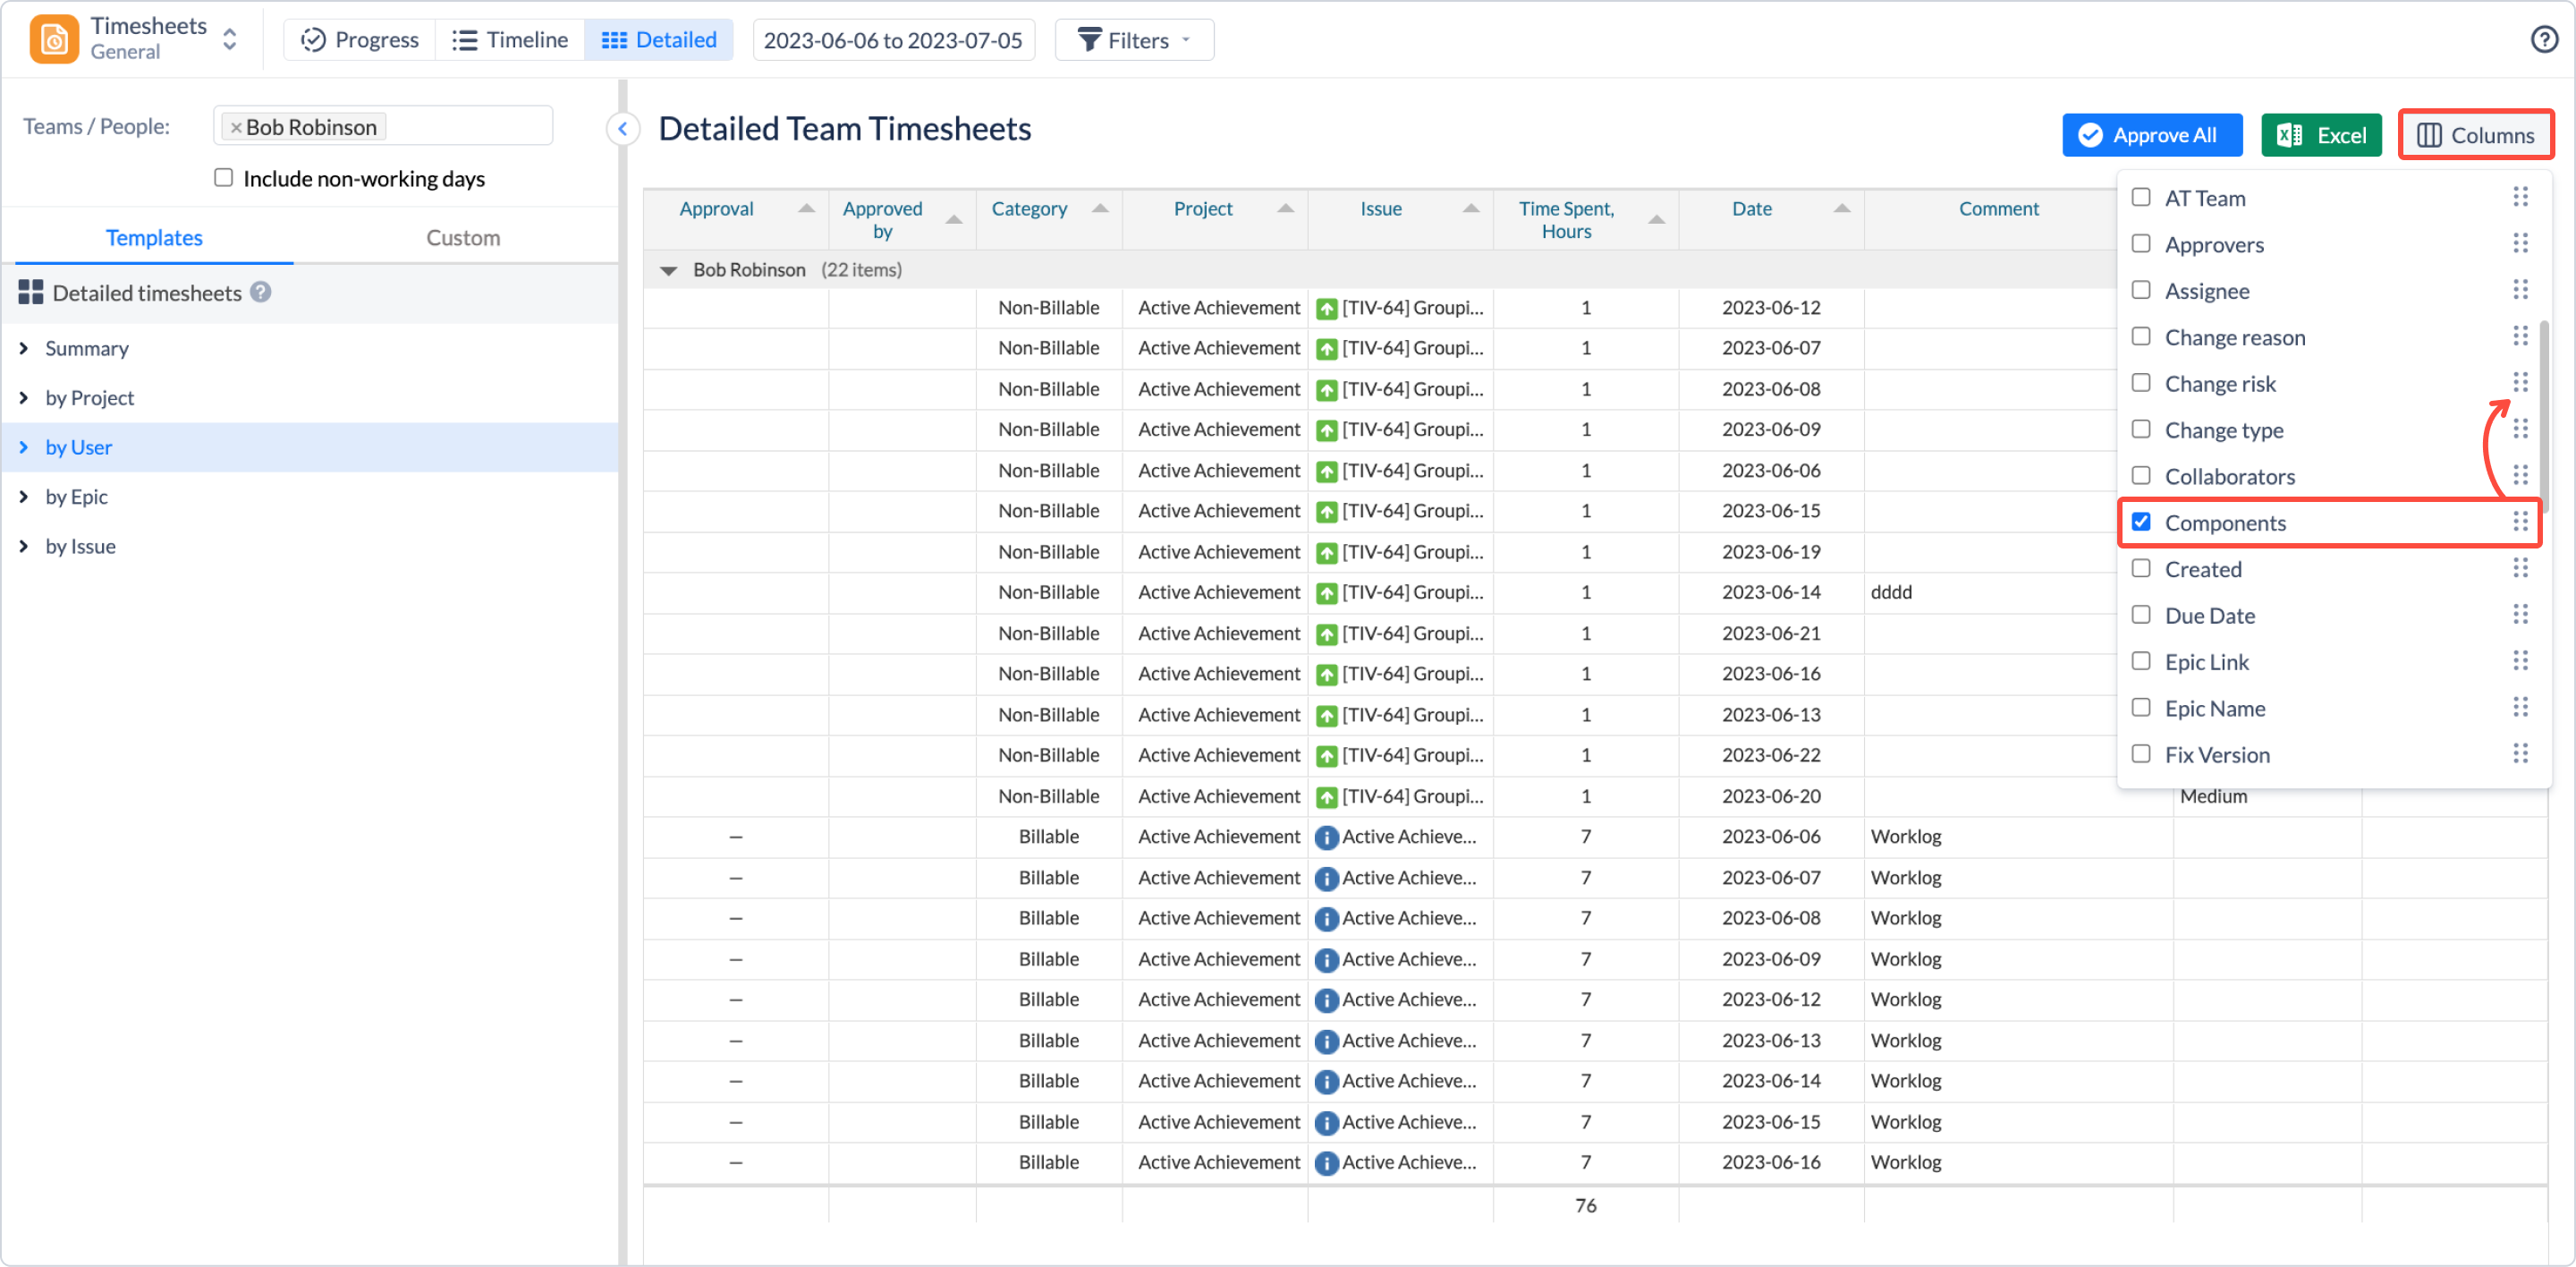This screenshot has height=1267, width=2576.
Task: Click the help question mark icon top right
Action: click(2544, 40)
